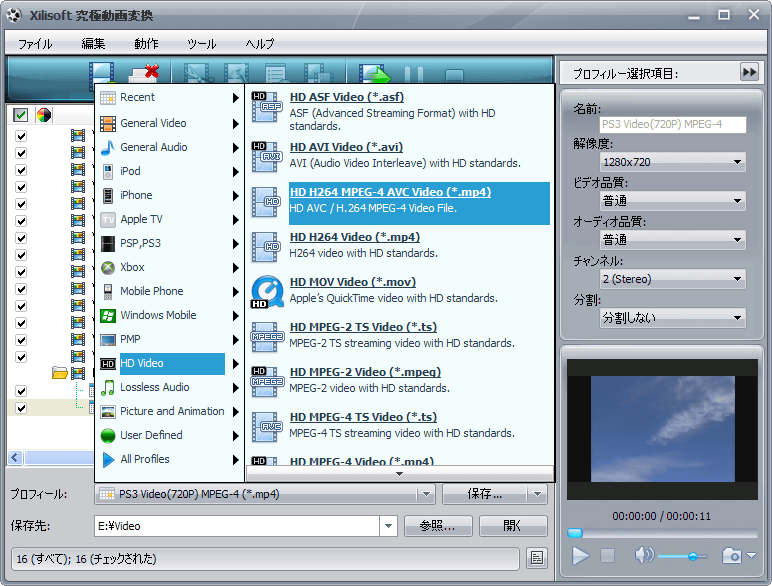
Task: Click the Windows Mobile flag icon
Action: point(108,316)
